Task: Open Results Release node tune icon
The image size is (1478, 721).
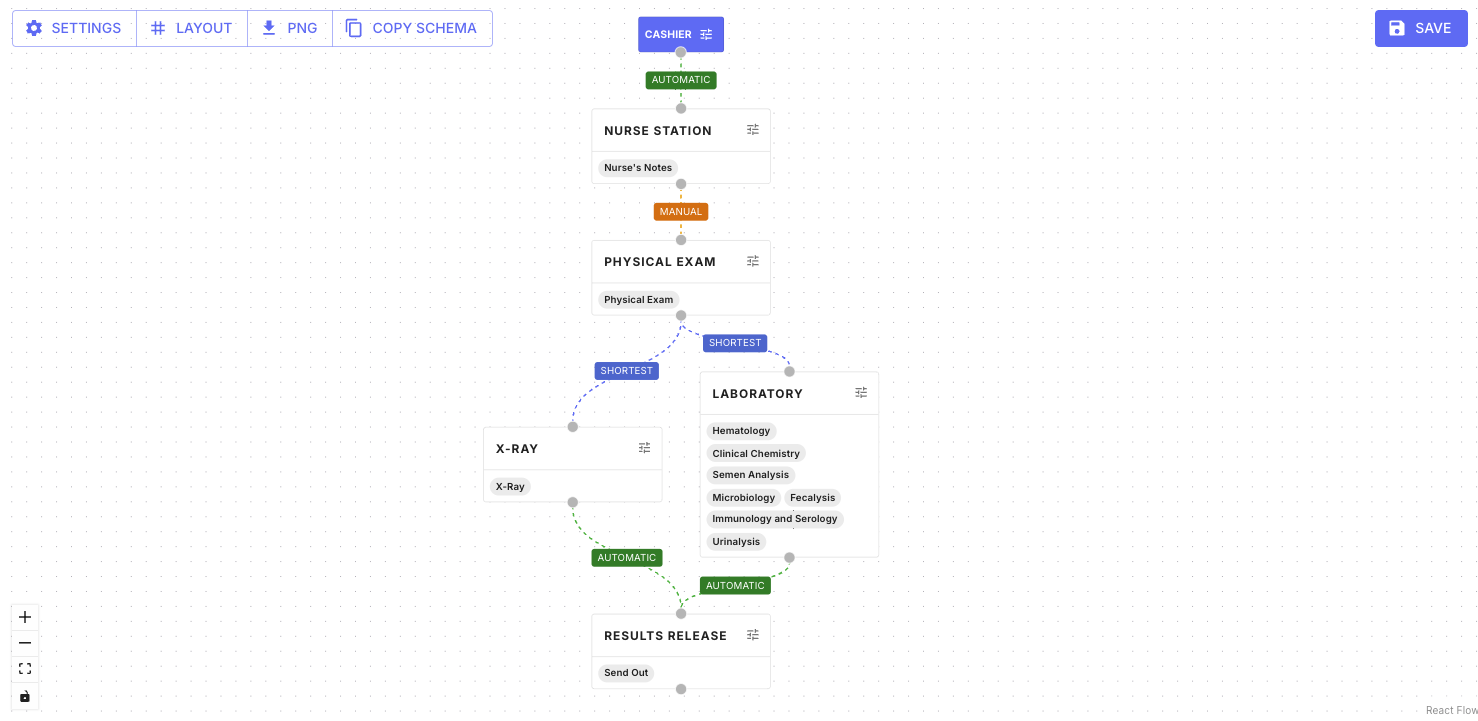Action: 753,635
